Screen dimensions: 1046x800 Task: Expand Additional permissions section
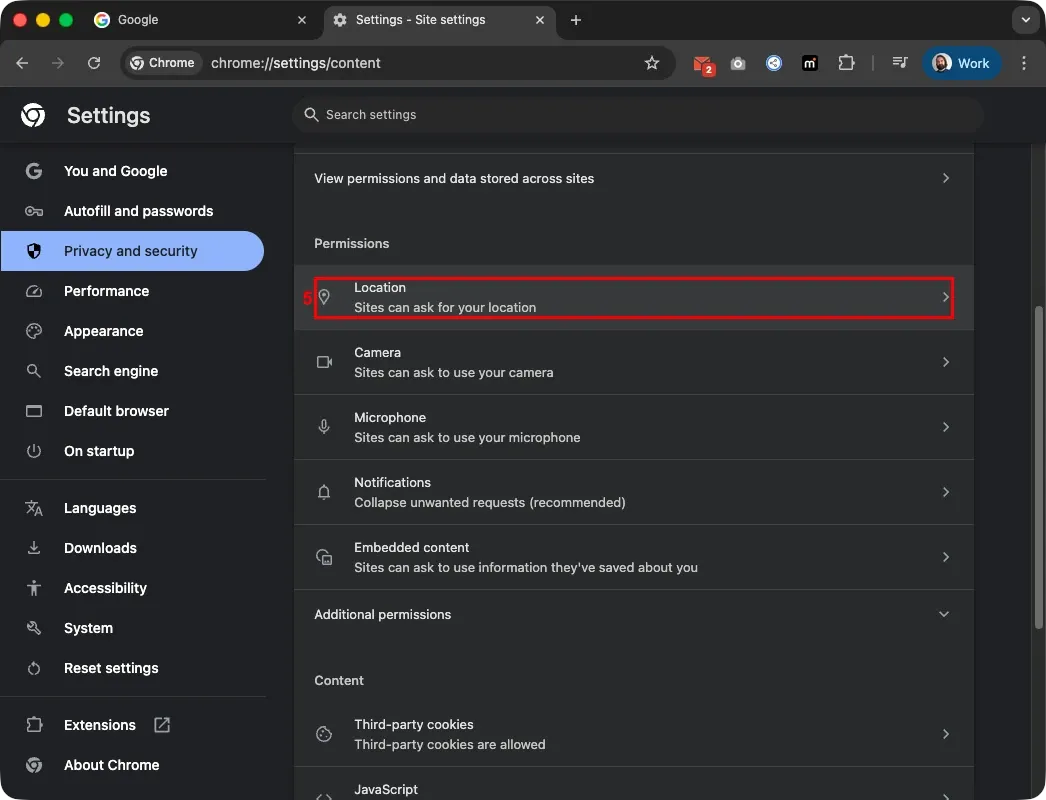pyautogui.click(x=634, y=615)
